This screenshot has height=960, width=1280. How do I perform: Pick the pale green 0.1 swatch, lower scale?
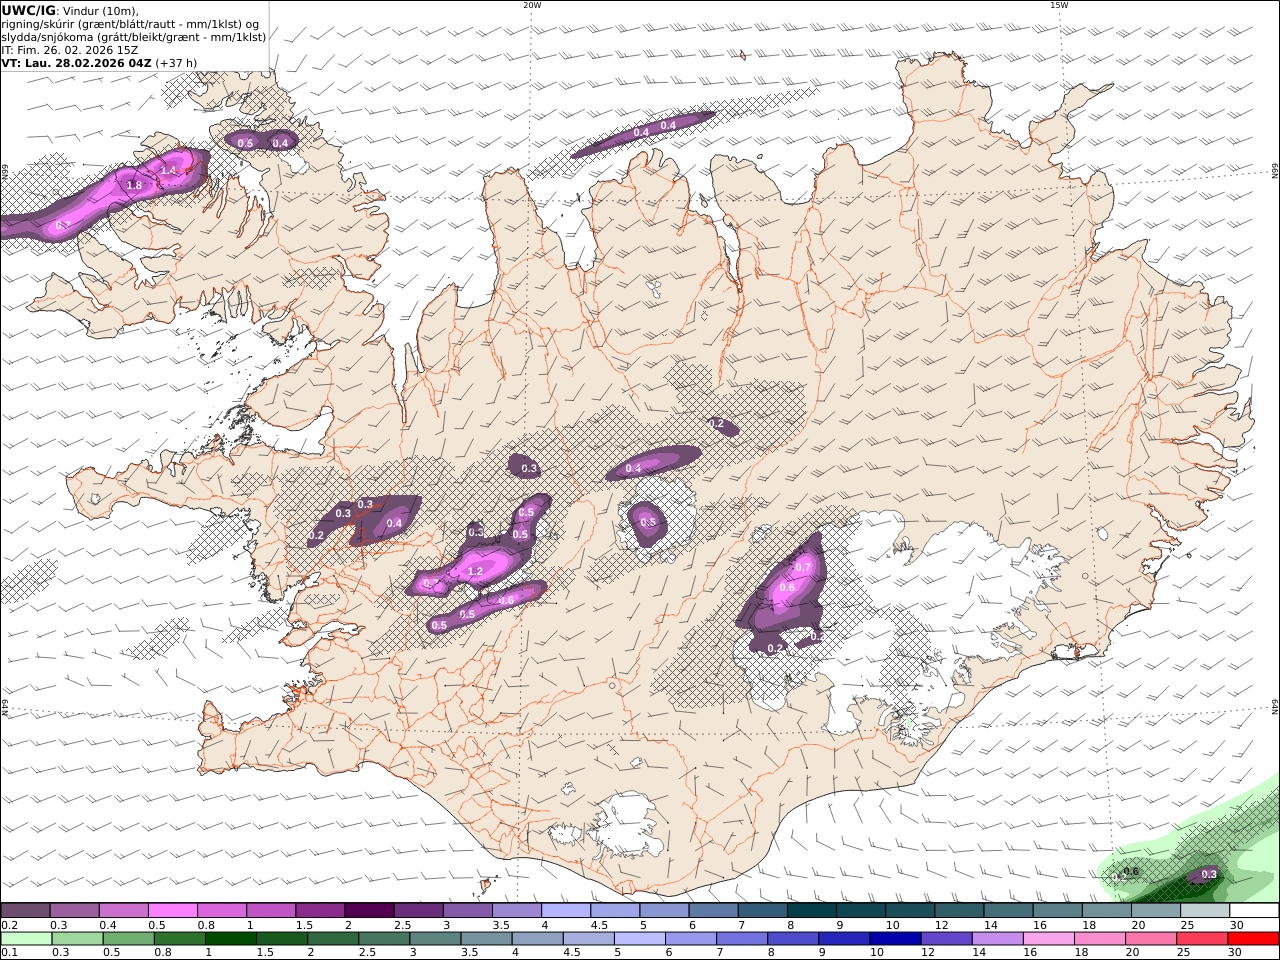point(27,938)
